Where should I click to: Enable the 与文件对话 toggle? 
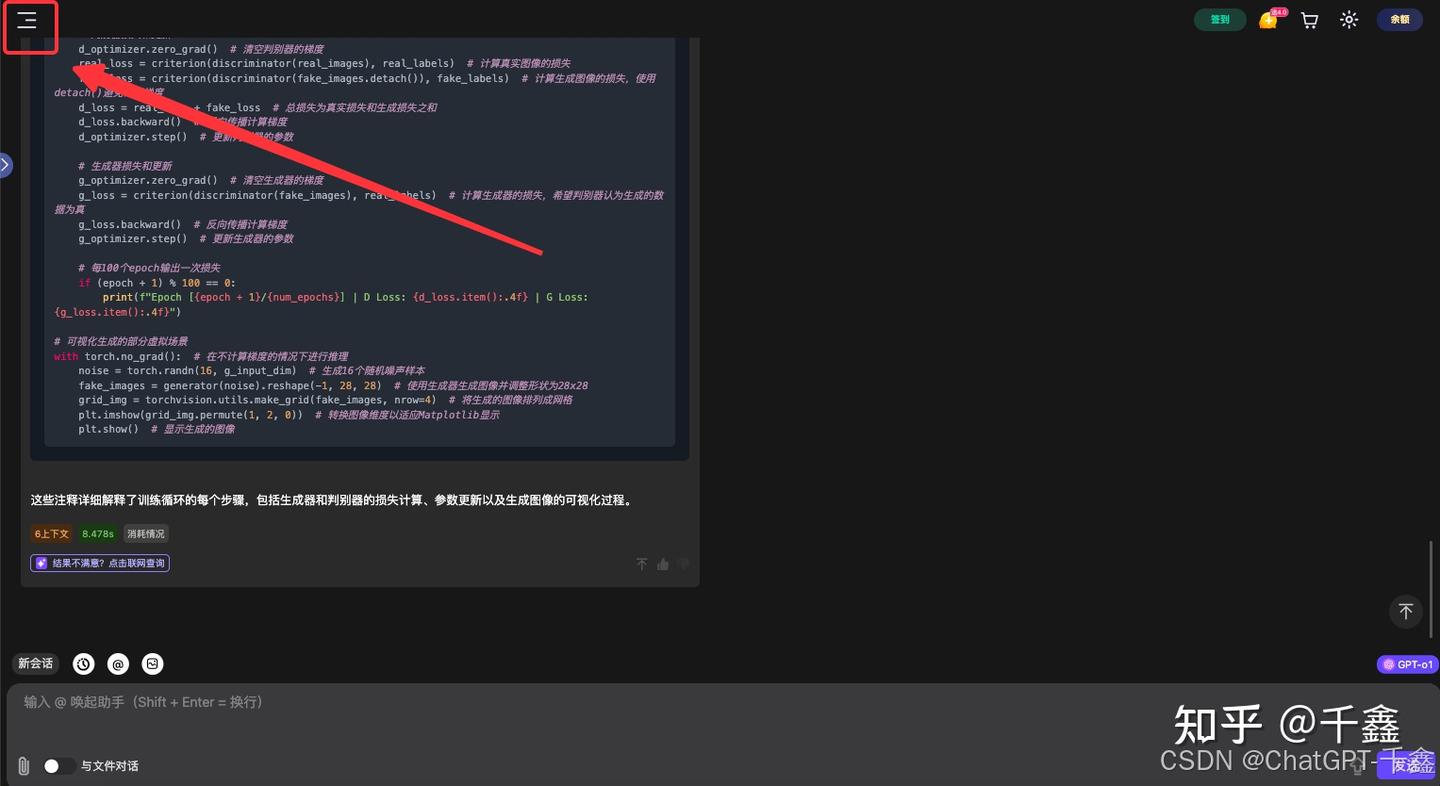pyautogui.click(x=58, y=765)
